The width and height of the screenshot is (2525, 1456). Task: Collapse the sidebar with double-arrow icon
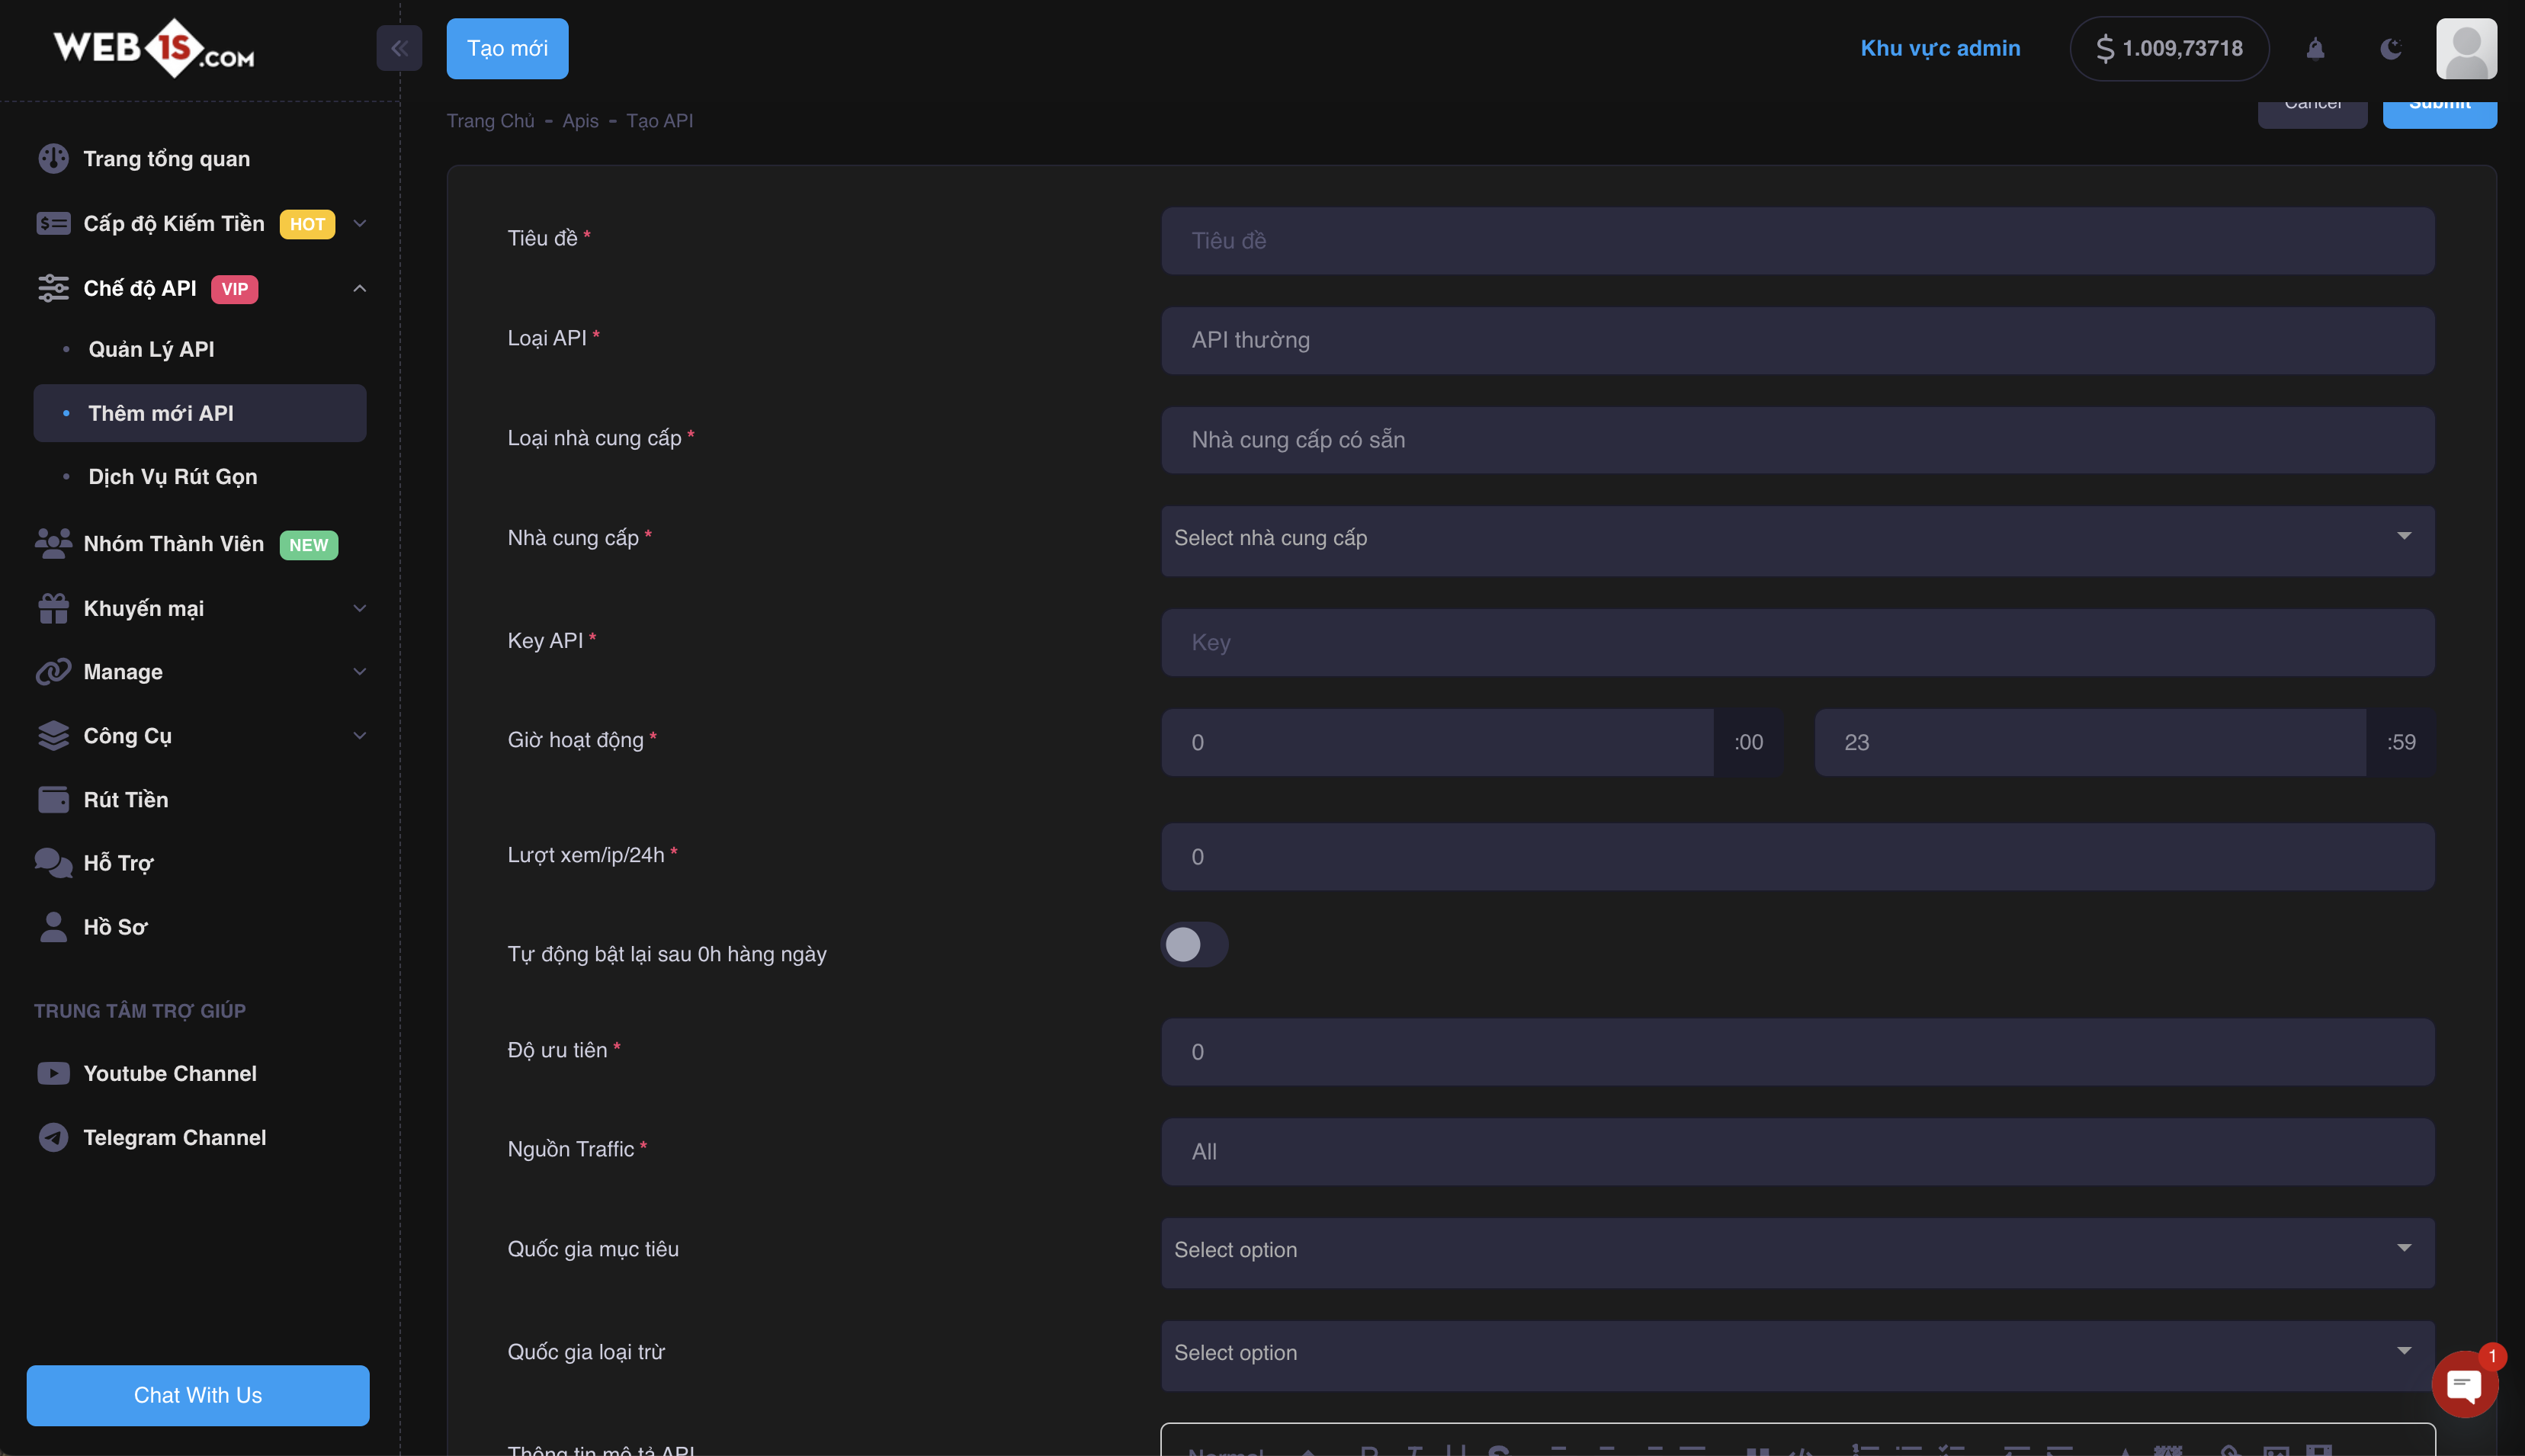399,48
